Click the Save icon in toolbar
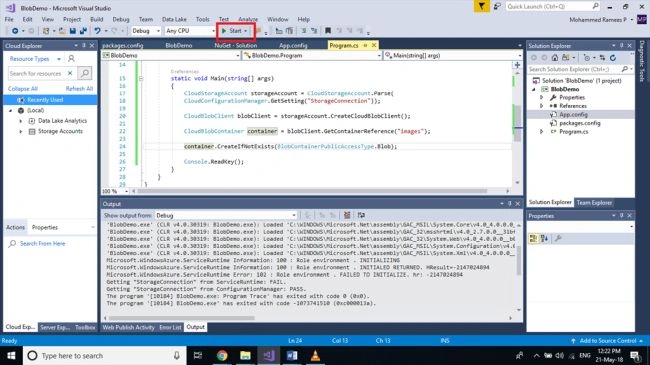650x365 pixels. pos(73,31)
